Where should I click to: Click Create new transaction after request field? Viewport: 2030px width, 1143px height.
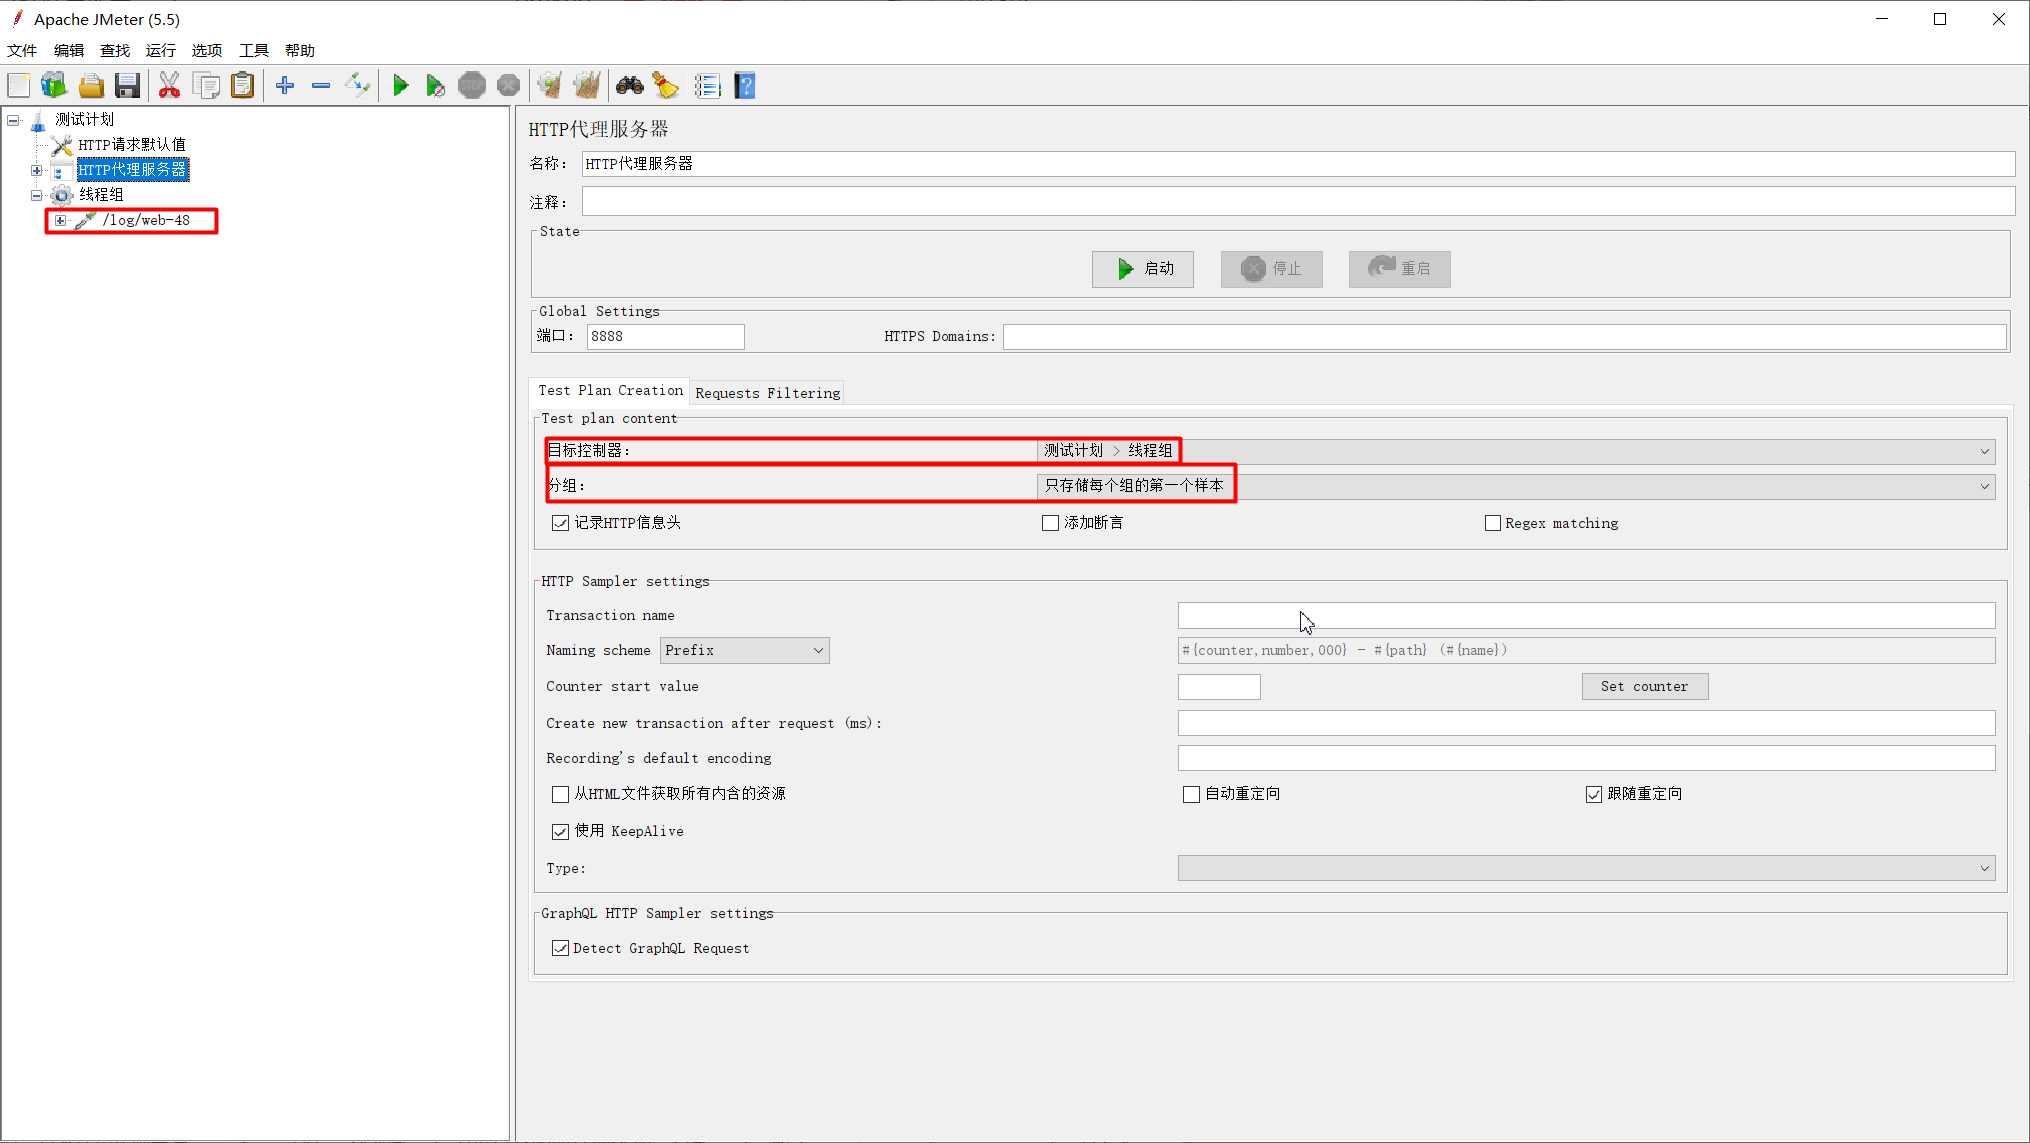tap(1586, 723)
